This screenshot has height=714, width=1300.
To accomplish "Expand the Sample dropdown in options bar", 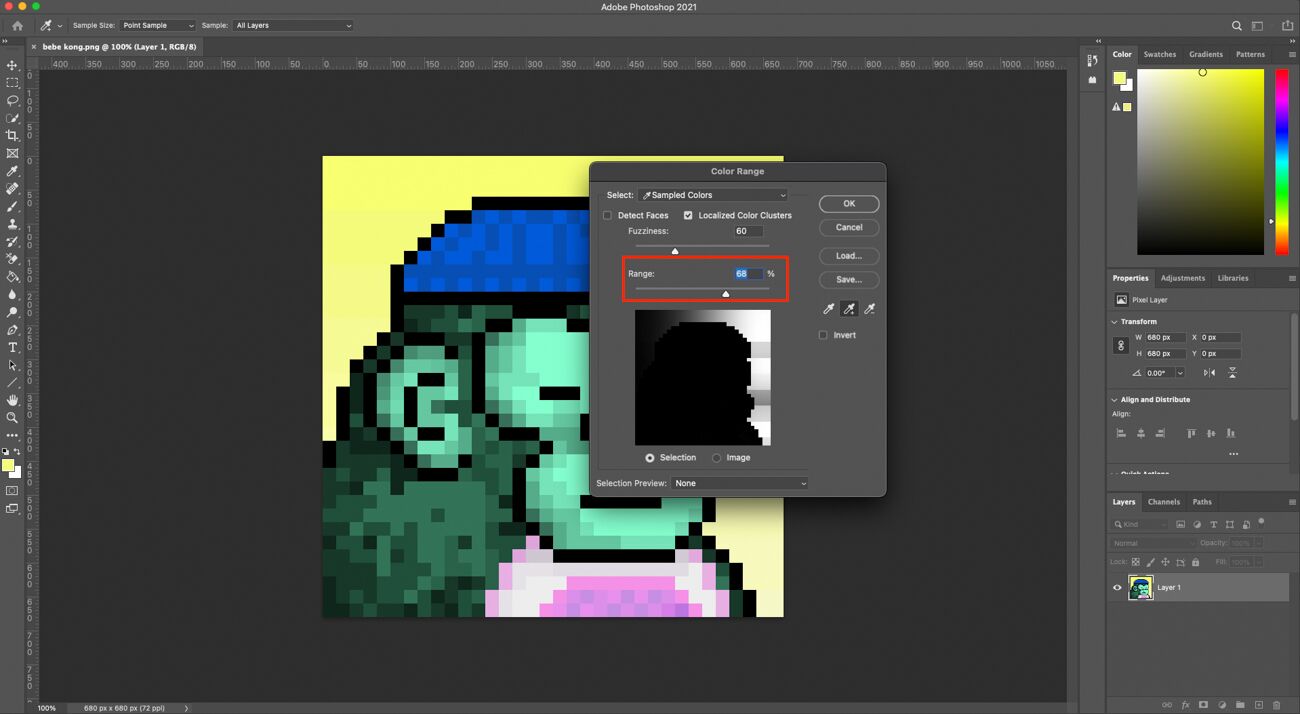I will [x=293, y=25].
